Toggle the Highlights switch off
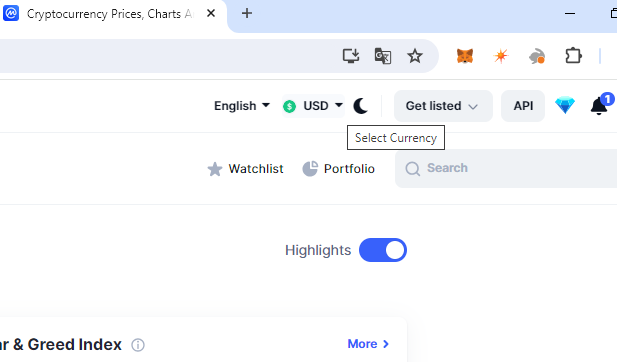 (x=383, y=250)
